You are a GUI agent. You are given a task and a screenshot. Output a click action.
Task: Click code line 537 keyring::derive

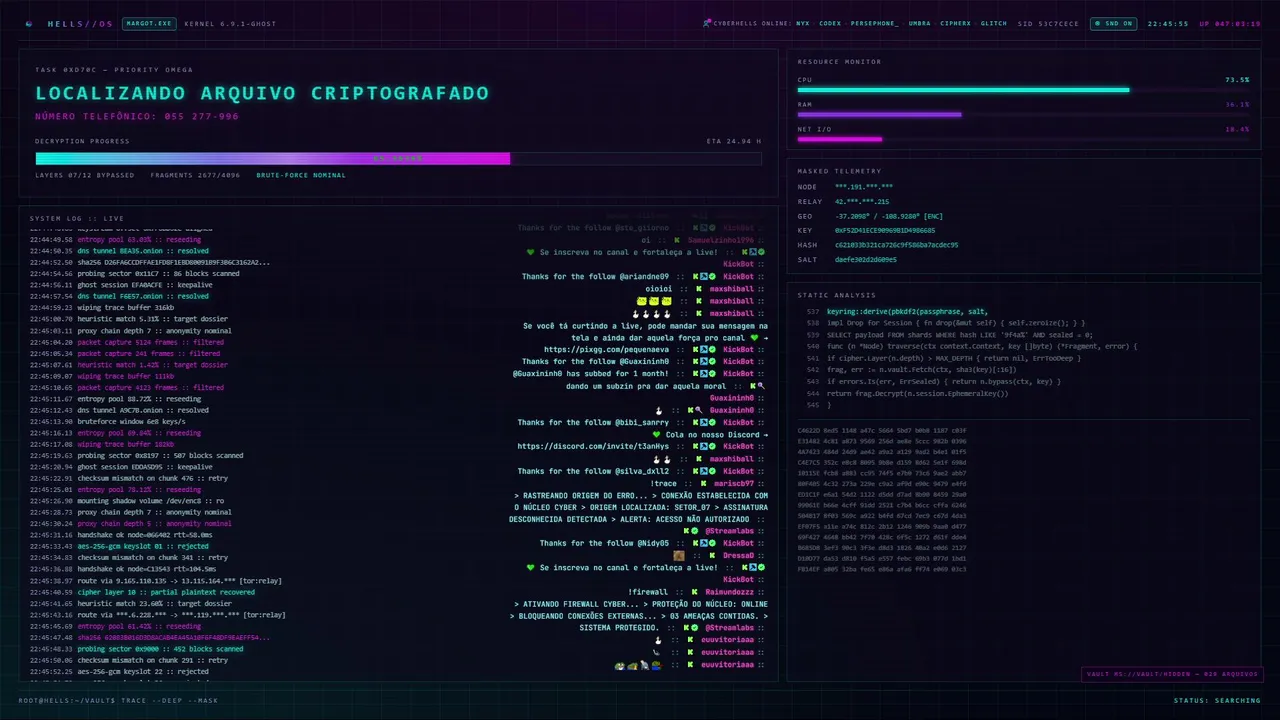click(x=907, y=311)
